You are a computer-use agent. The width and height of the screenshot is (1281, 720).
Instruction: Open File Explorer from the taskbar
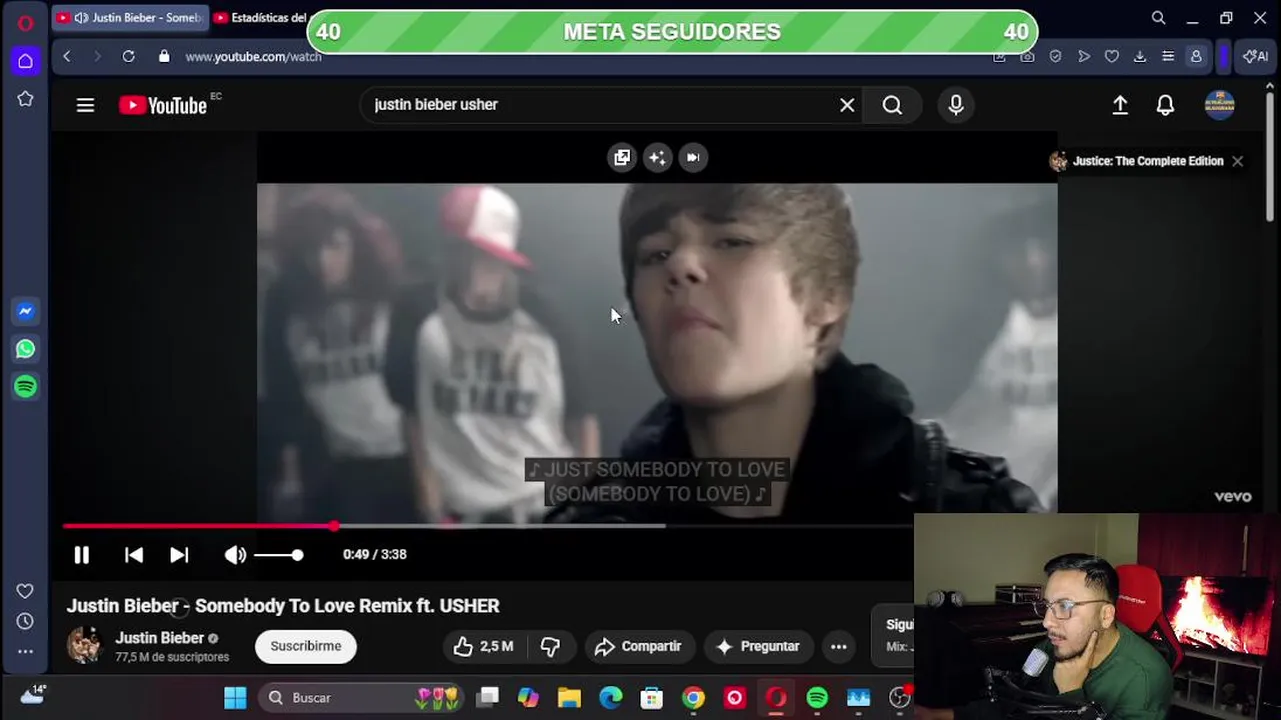569,698
